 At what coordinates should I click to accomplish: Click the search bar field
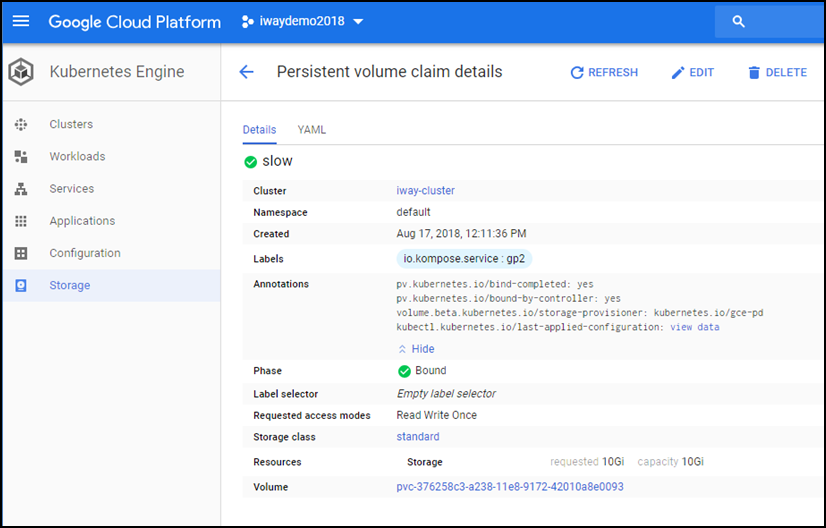point(770,22)
